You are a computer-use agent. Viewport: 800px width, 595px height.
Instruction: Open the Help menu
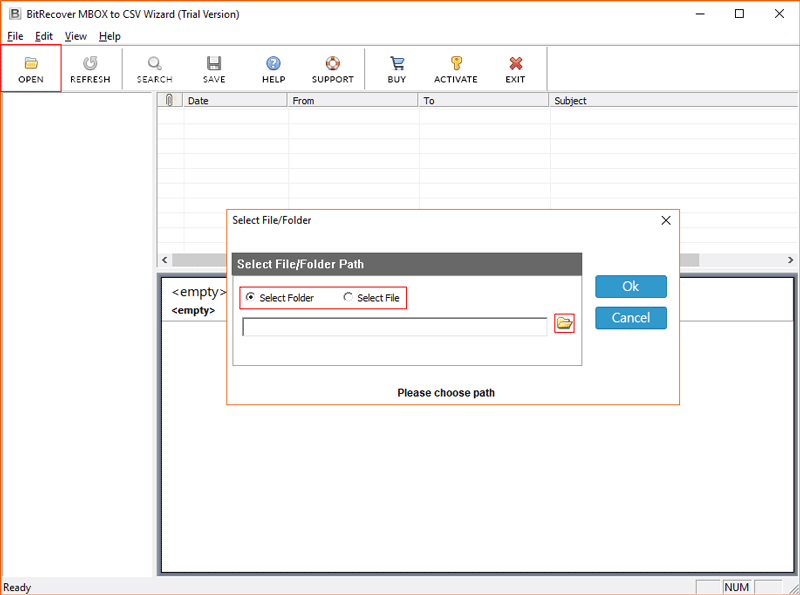(110, 36)
